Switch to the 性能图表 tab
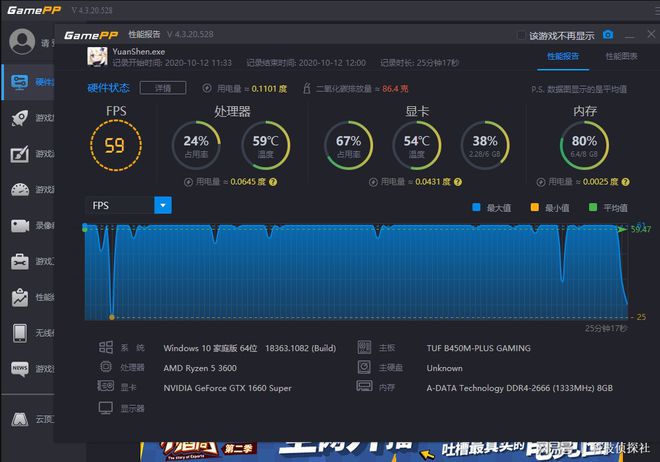The height and width of the screenshot is (462, 660). tap(621, 56)
